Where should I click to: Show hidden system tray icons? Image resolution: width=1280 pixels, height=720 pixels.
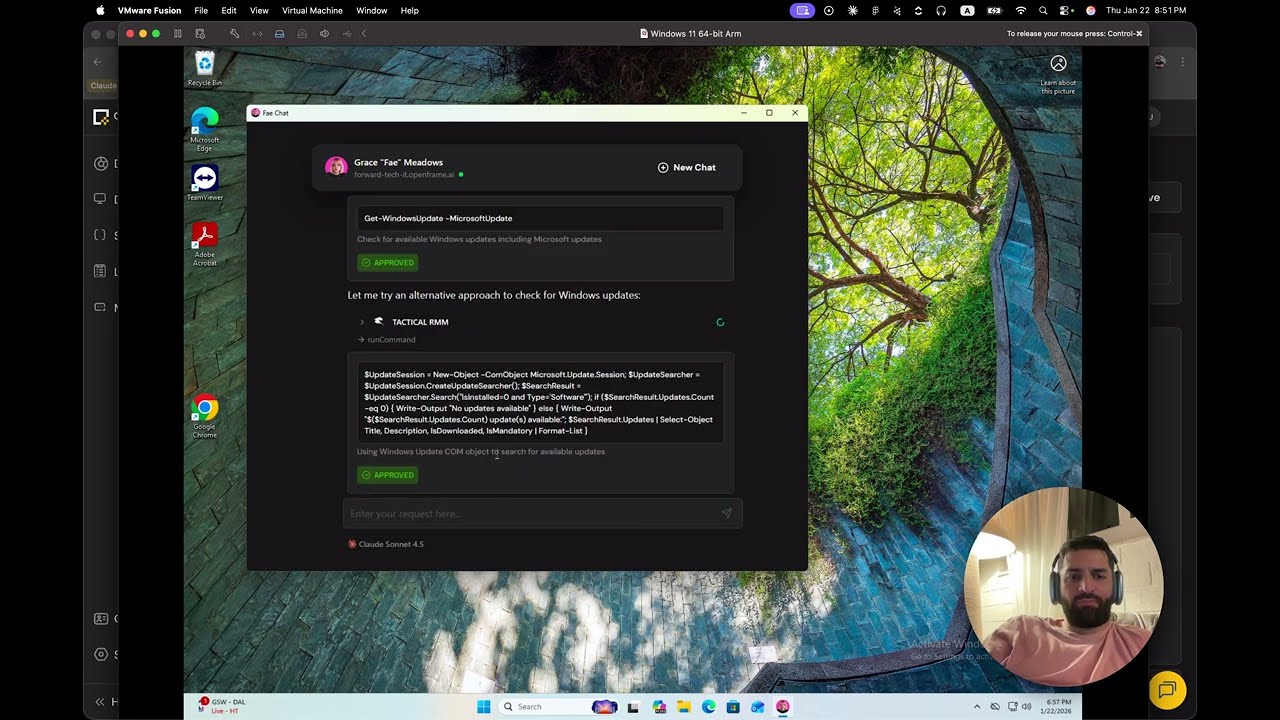coord(979,707)
